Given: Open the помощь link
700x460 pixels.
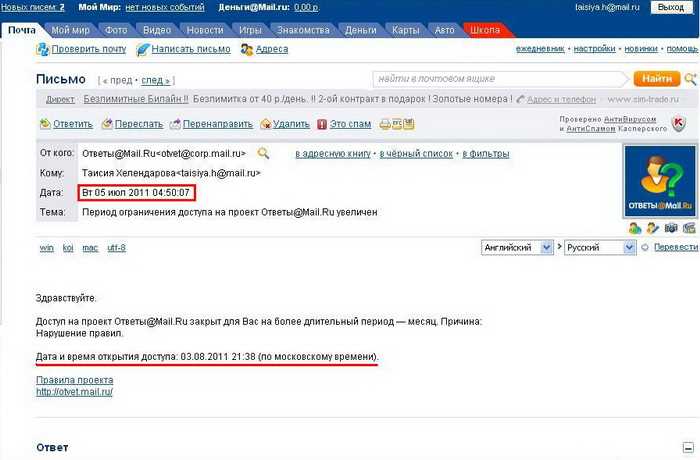Looking at the screenshot, I should [682, 49].
